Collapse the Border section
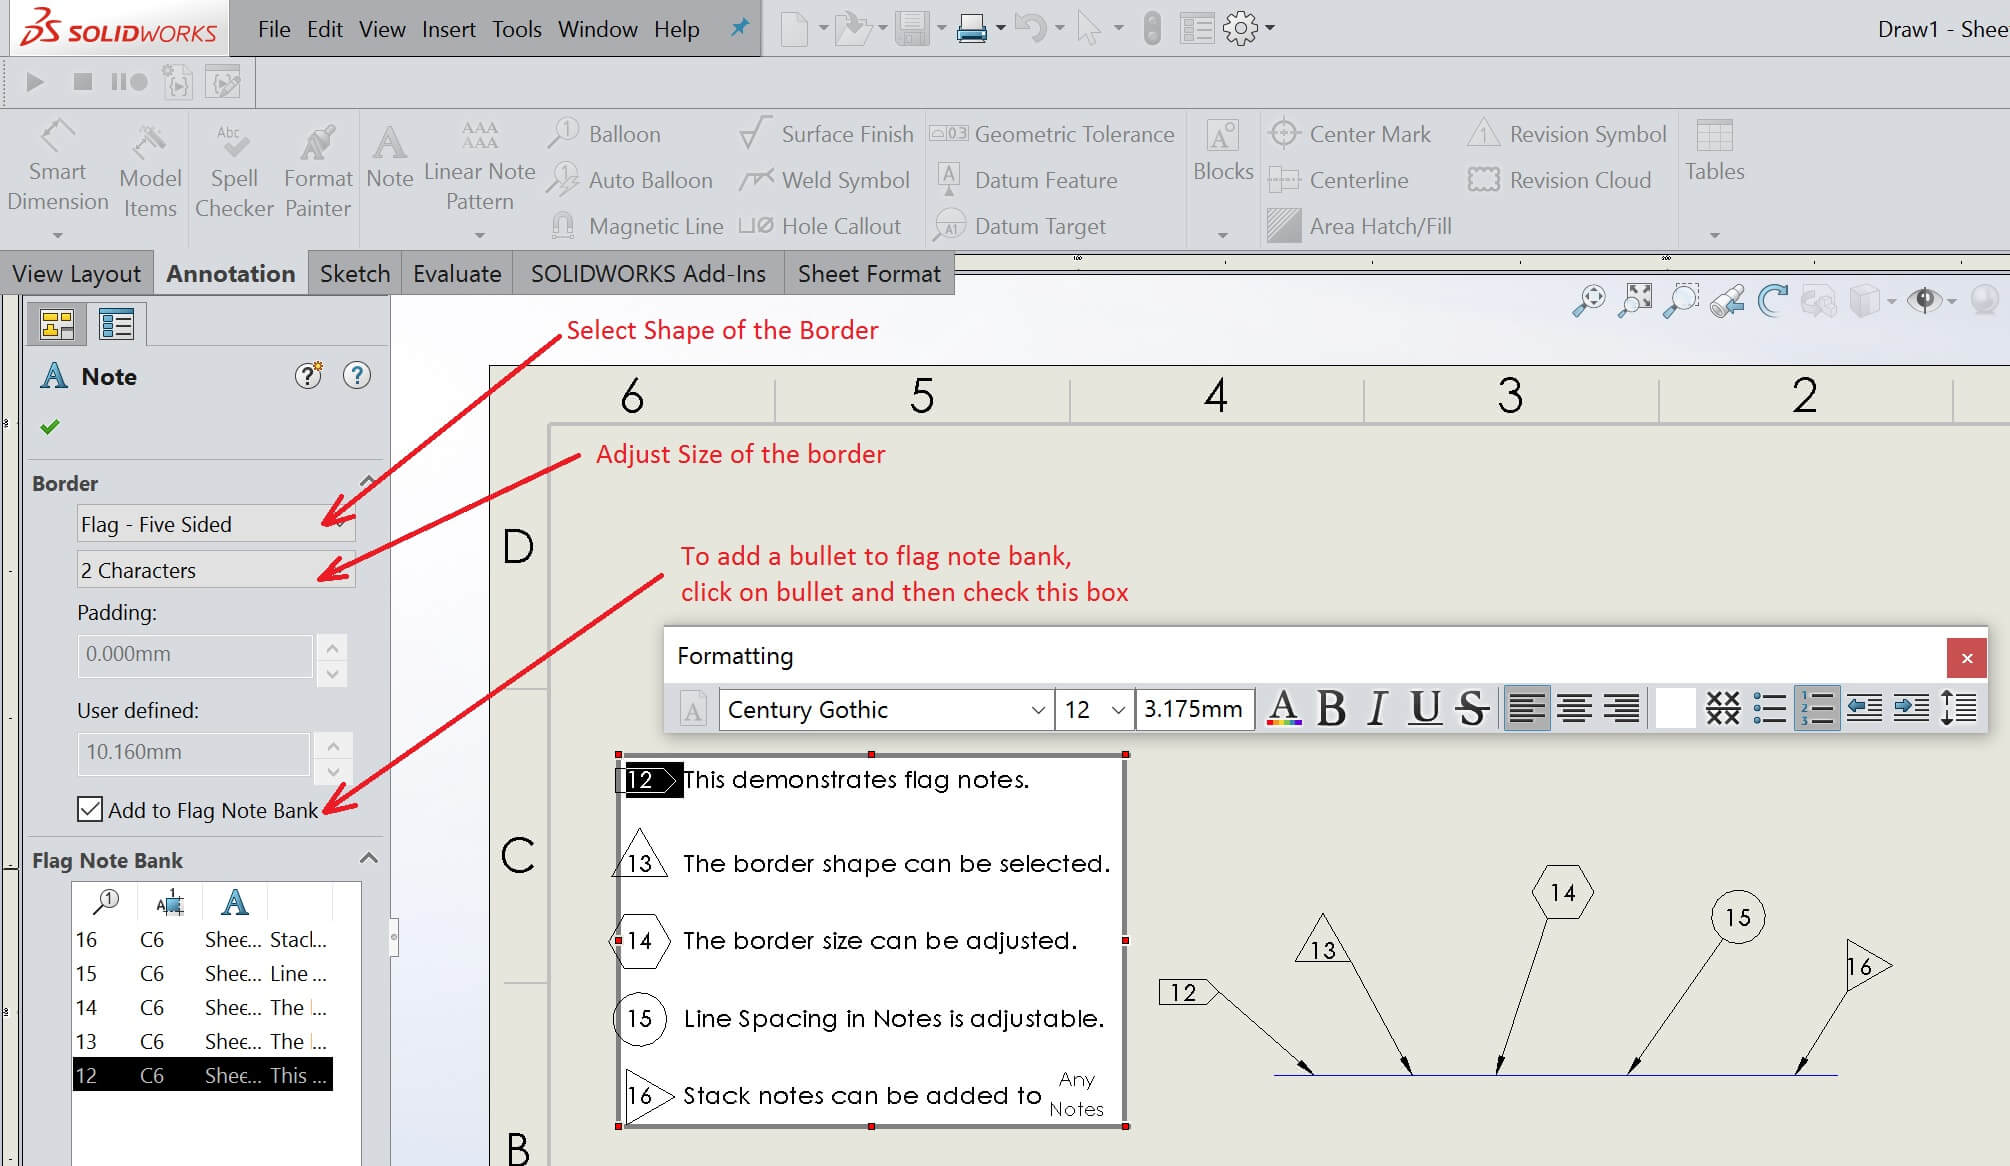 tap(368, 483)
